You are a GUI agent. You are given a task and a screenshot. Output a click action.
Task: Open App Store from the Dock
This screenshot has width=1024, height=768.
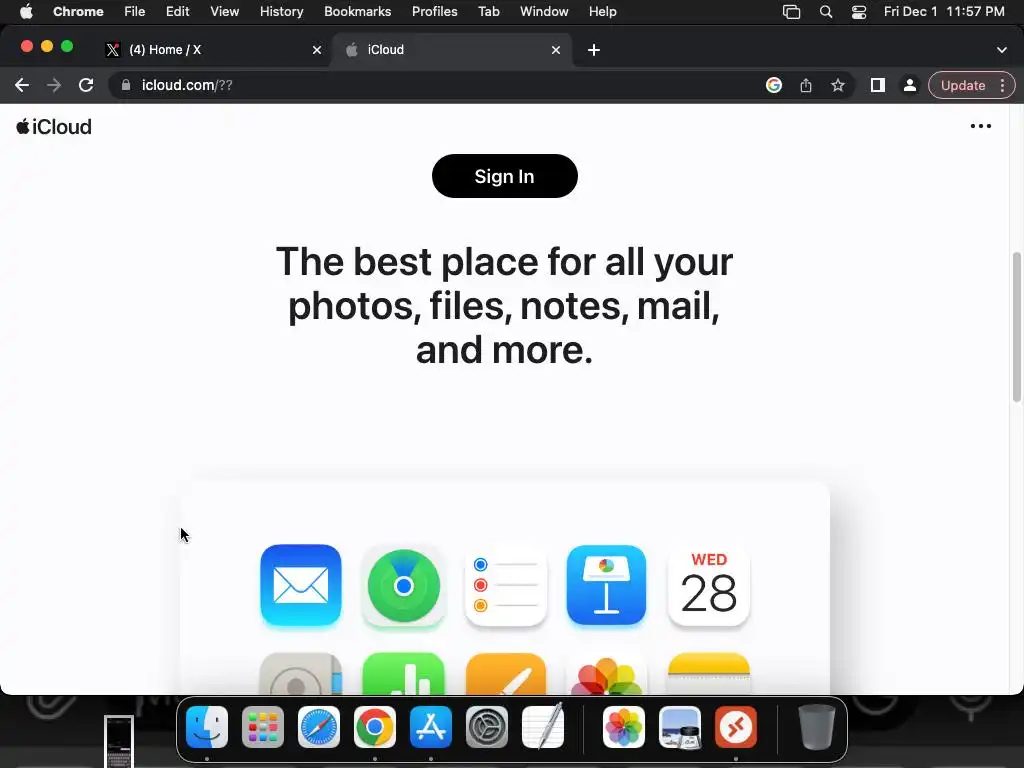pyautogui.click(x=431, y=727)
